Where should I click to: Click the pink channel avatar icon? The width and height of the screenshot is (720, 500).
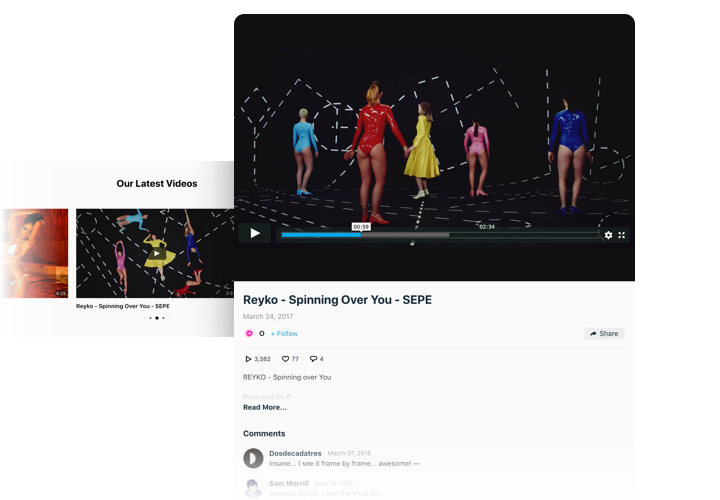249,333
